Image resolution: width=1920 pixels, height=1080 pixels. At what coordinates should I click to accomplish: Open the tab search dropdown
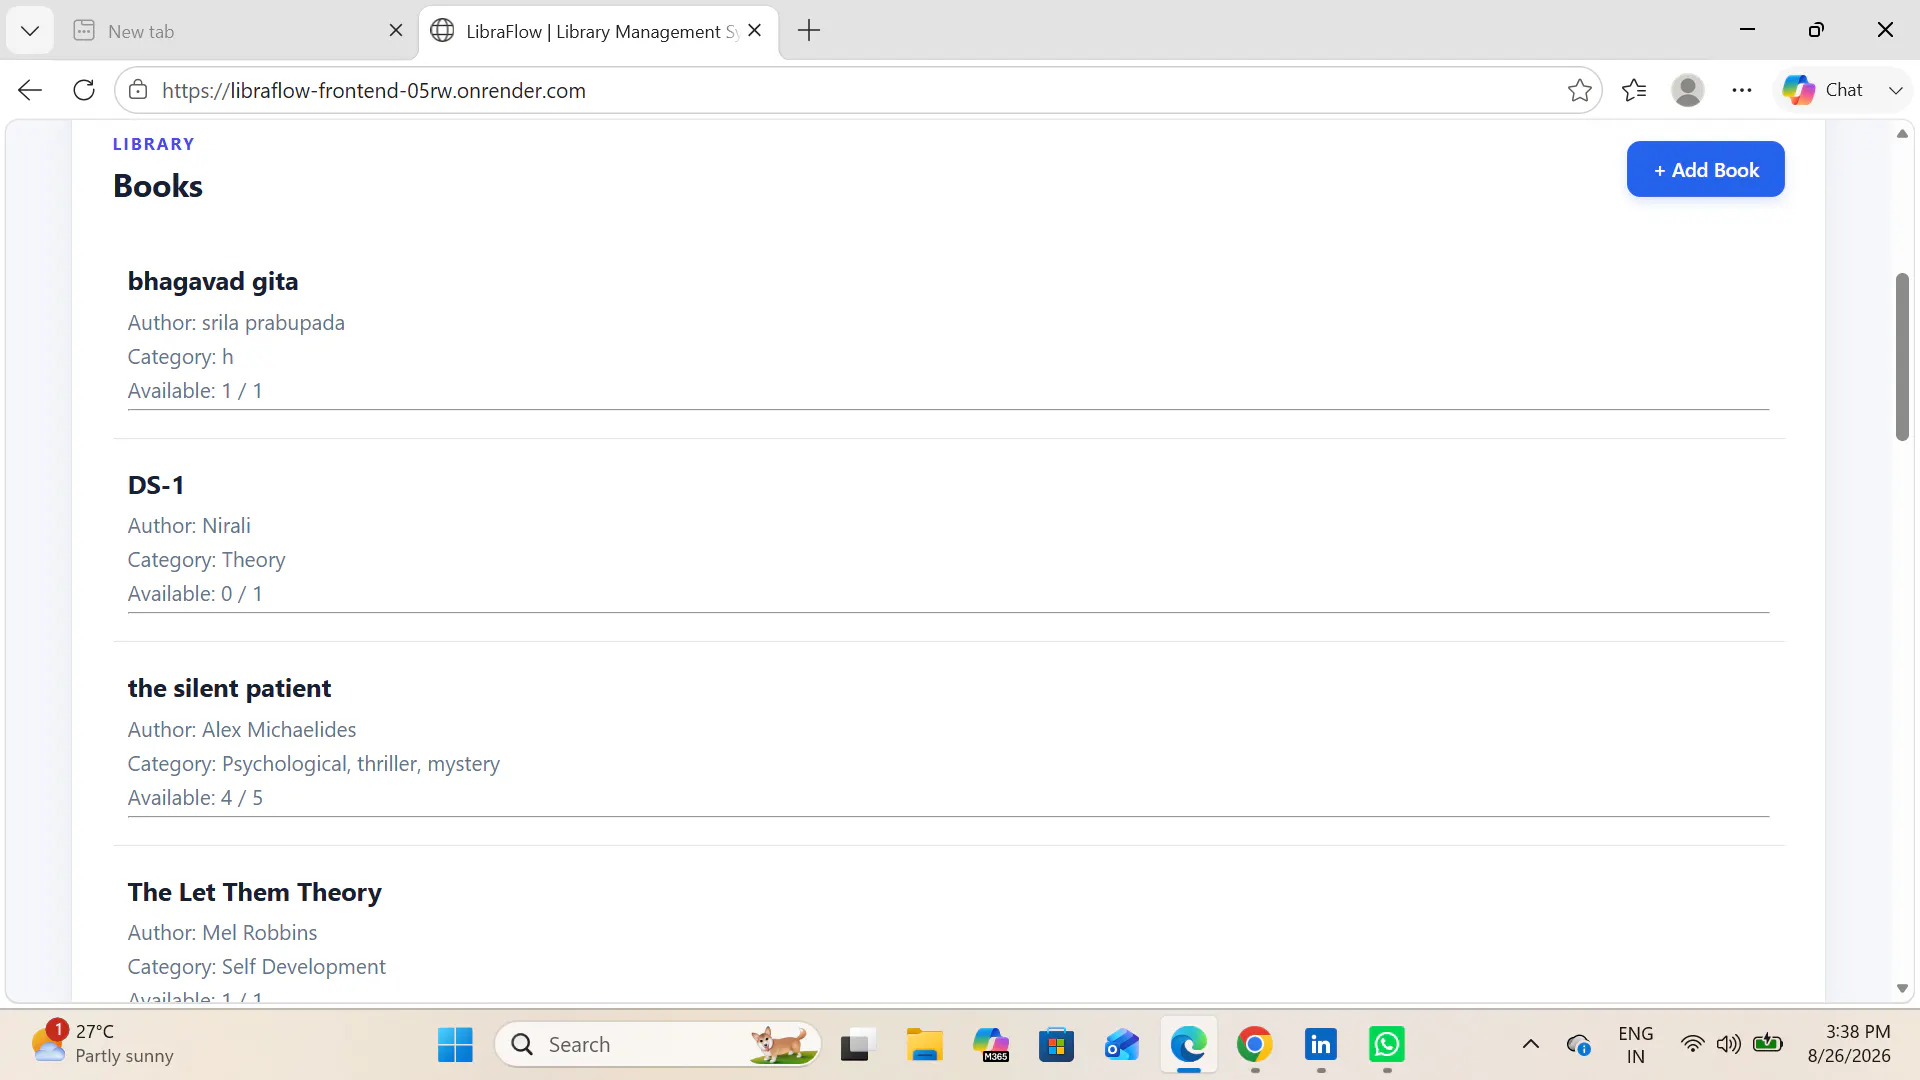click(x=30, y=31)
